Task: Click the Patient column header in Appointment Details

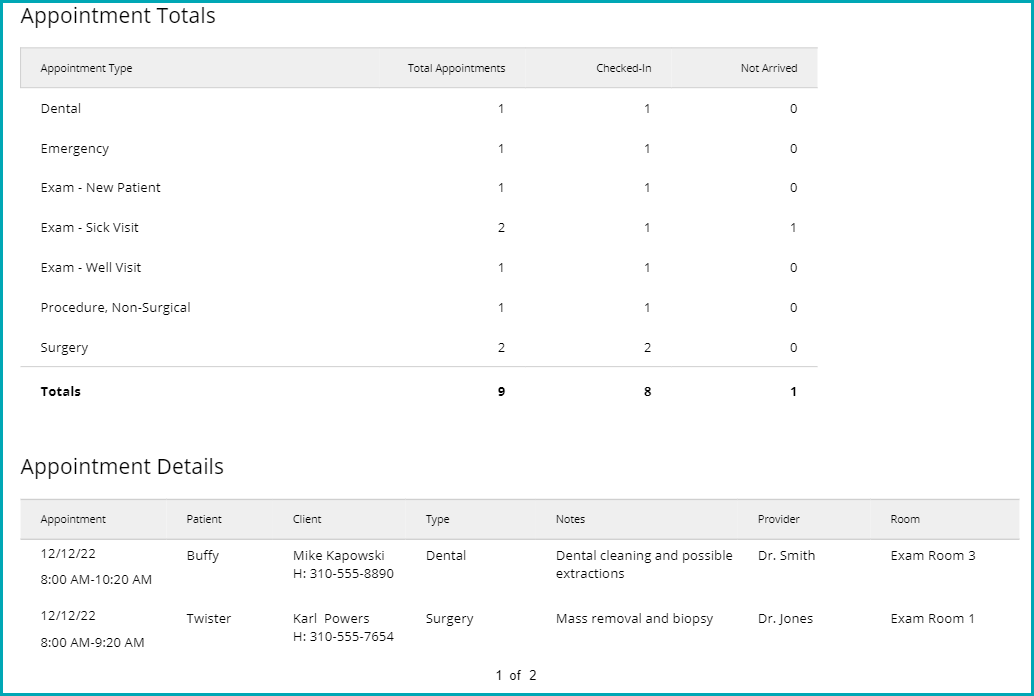Action: (x=204, y=520)
